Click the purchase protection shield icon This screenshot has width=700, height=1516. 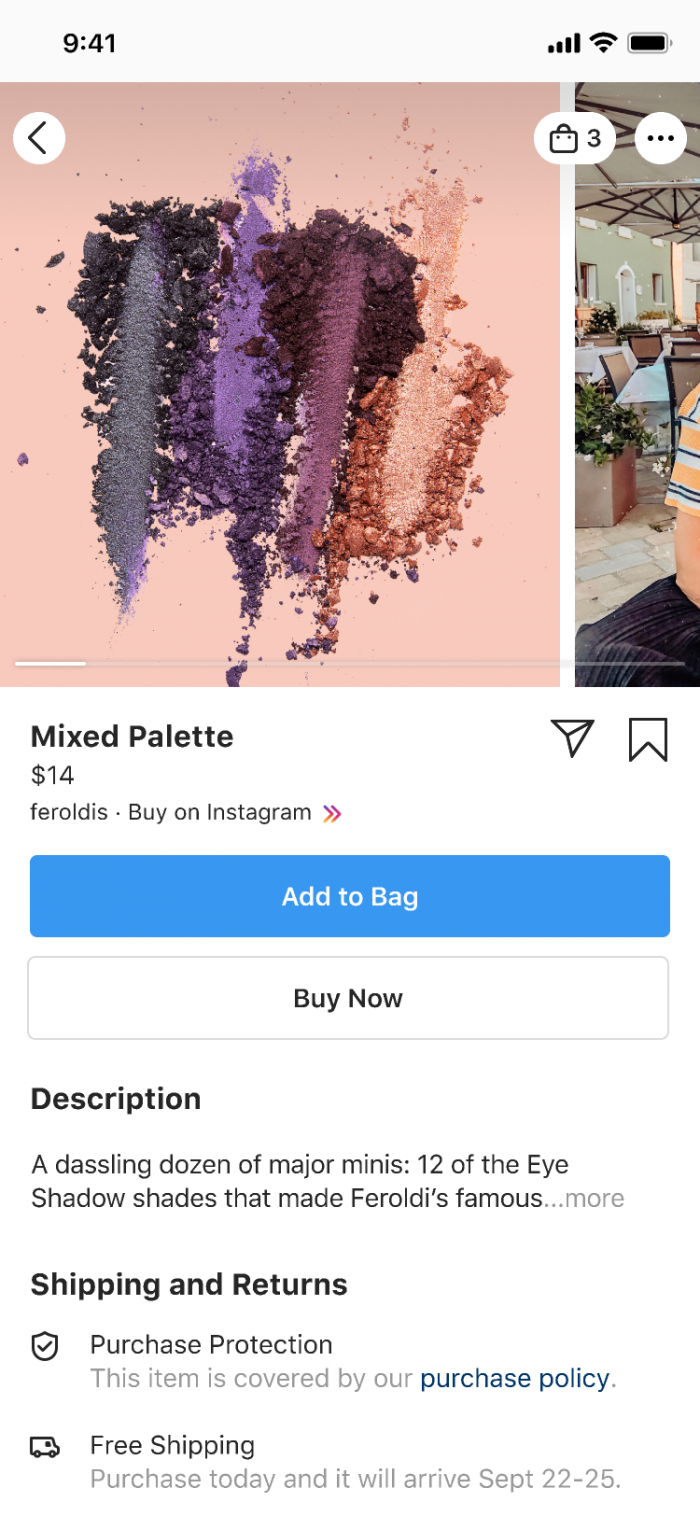point(45,1347)
